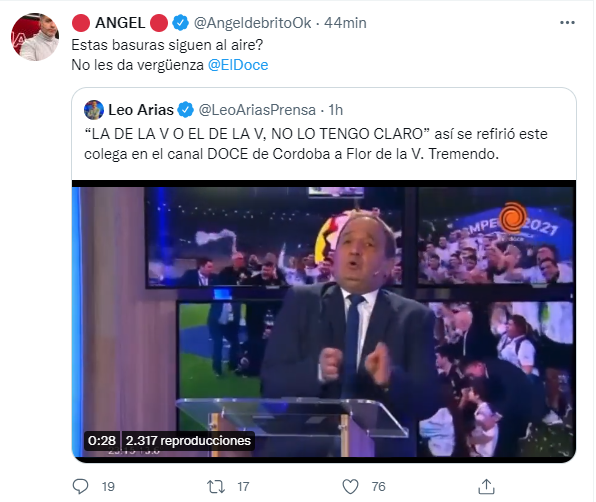Open the @ElDoce mention link

point(238,65)
